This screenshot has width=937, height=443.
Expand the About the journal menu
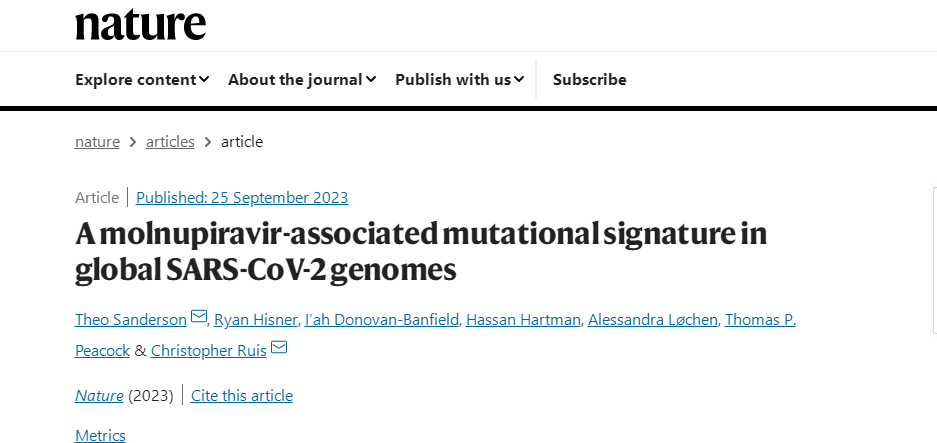302,80
